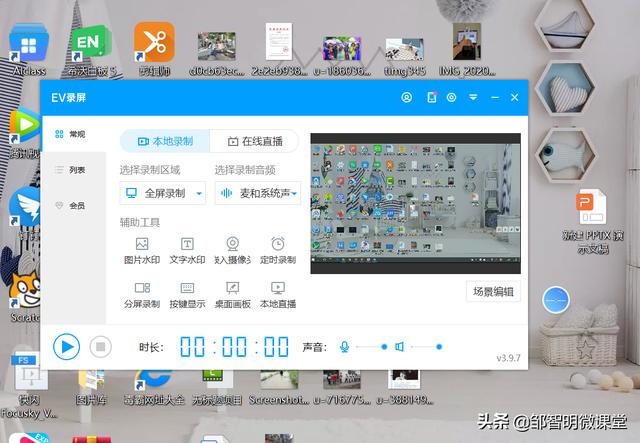Open the u=186036 image on desktop
This screenshot has height=443, width=640.
(342, 55)
